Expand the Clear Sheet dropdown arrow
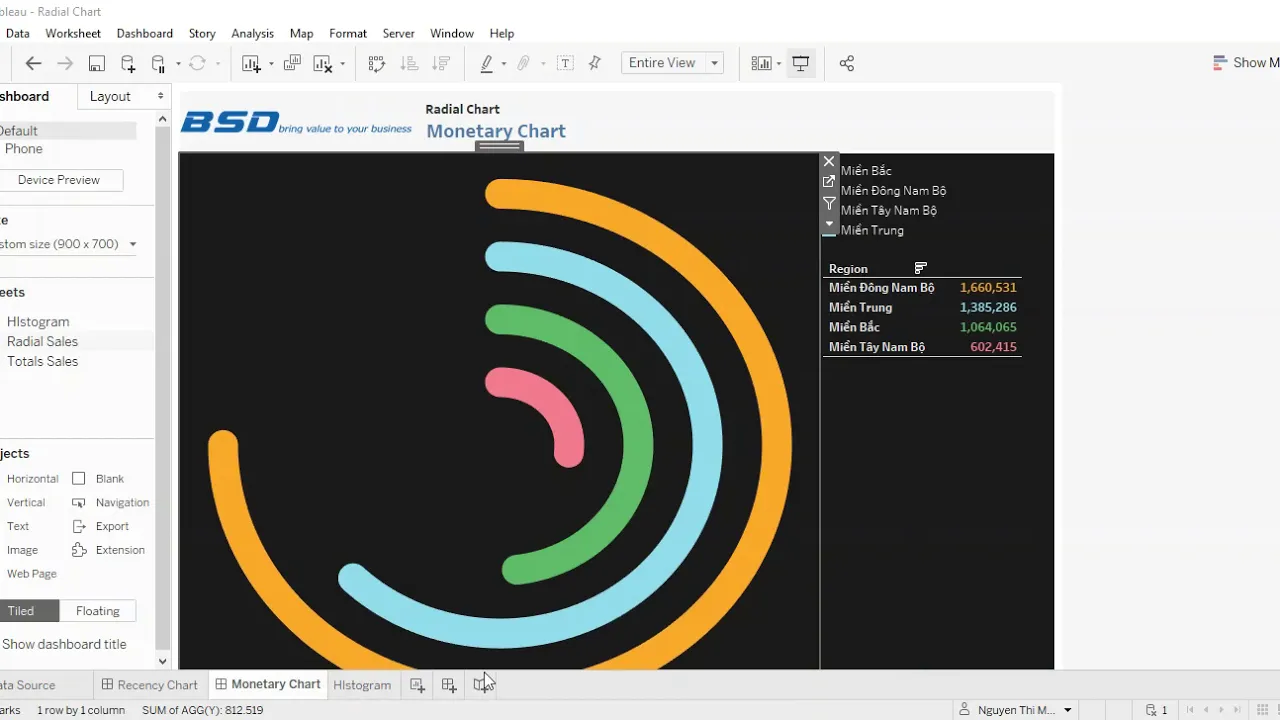The height and width of the screenshot is (720, 1280). point(343,64)
